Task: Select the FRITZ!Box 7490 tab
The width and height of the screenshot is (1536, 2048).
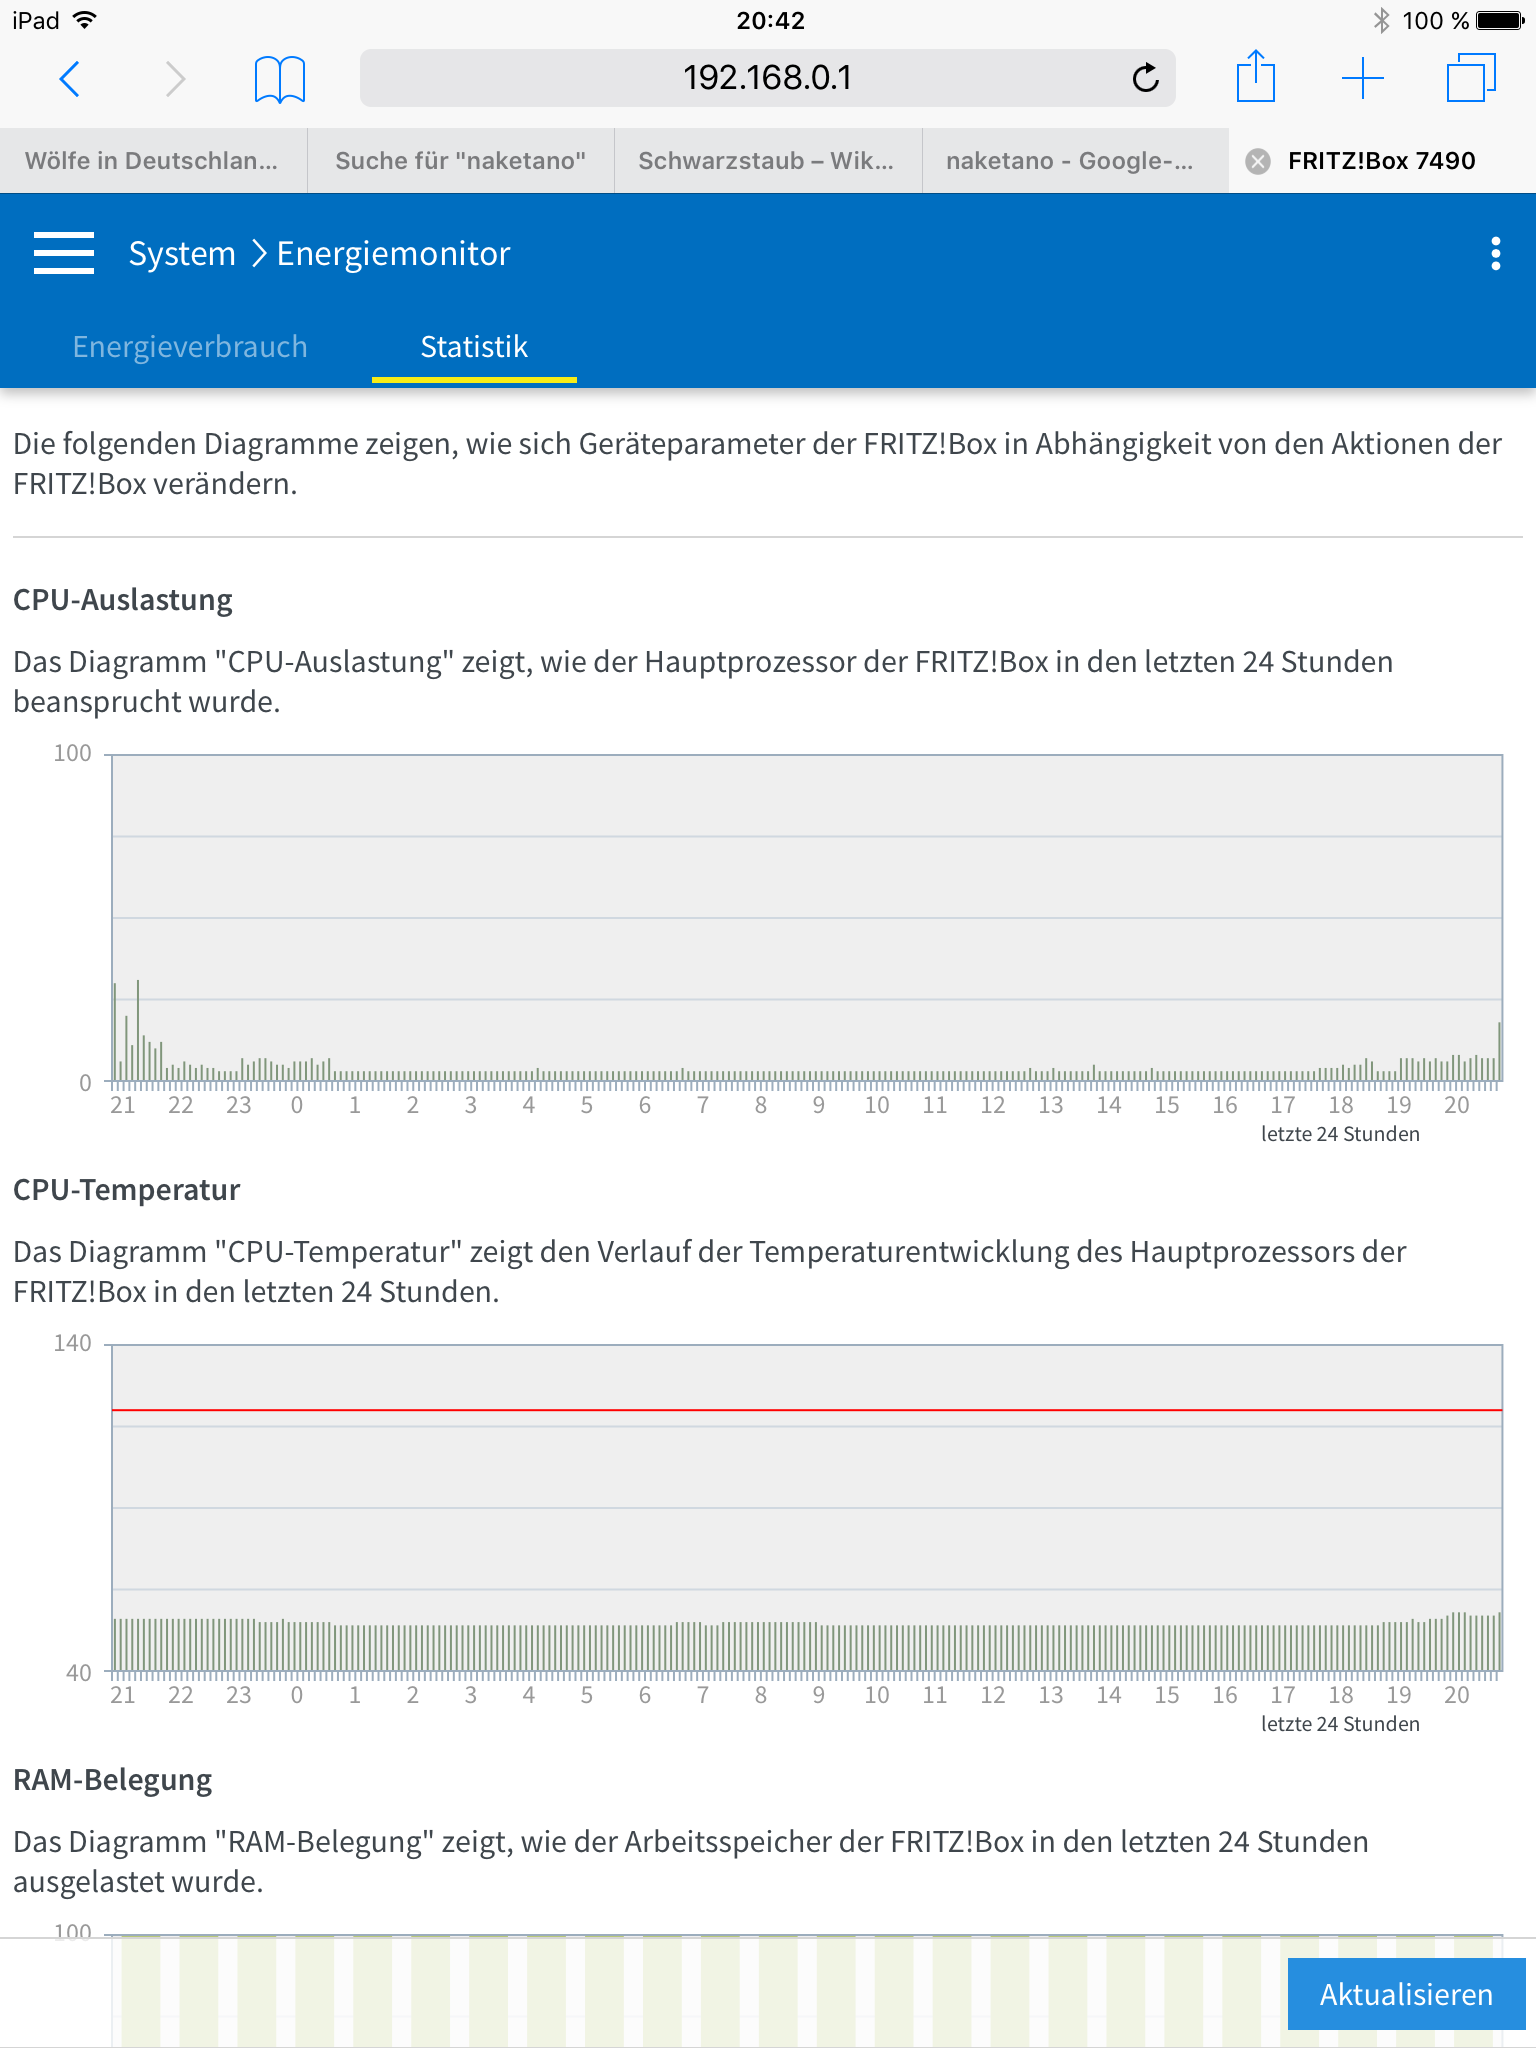Action: (1382, 161)
